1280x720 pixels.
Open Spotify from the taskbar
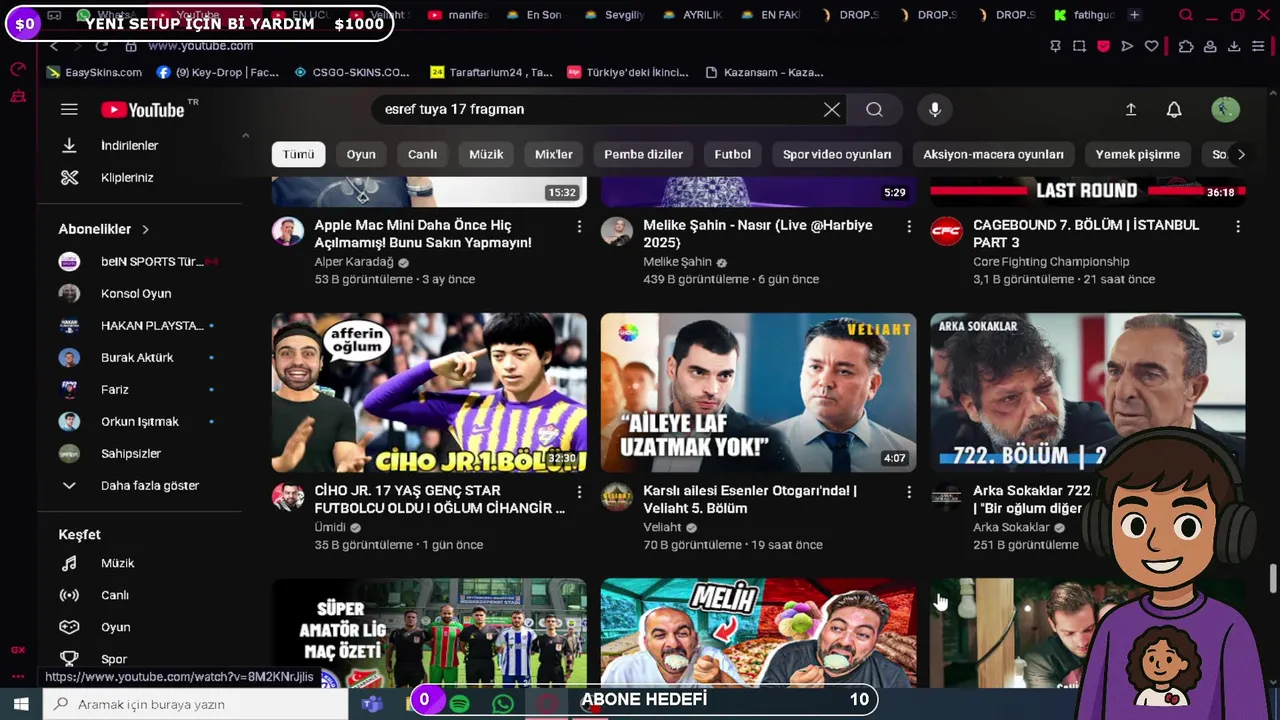(460, 704)
